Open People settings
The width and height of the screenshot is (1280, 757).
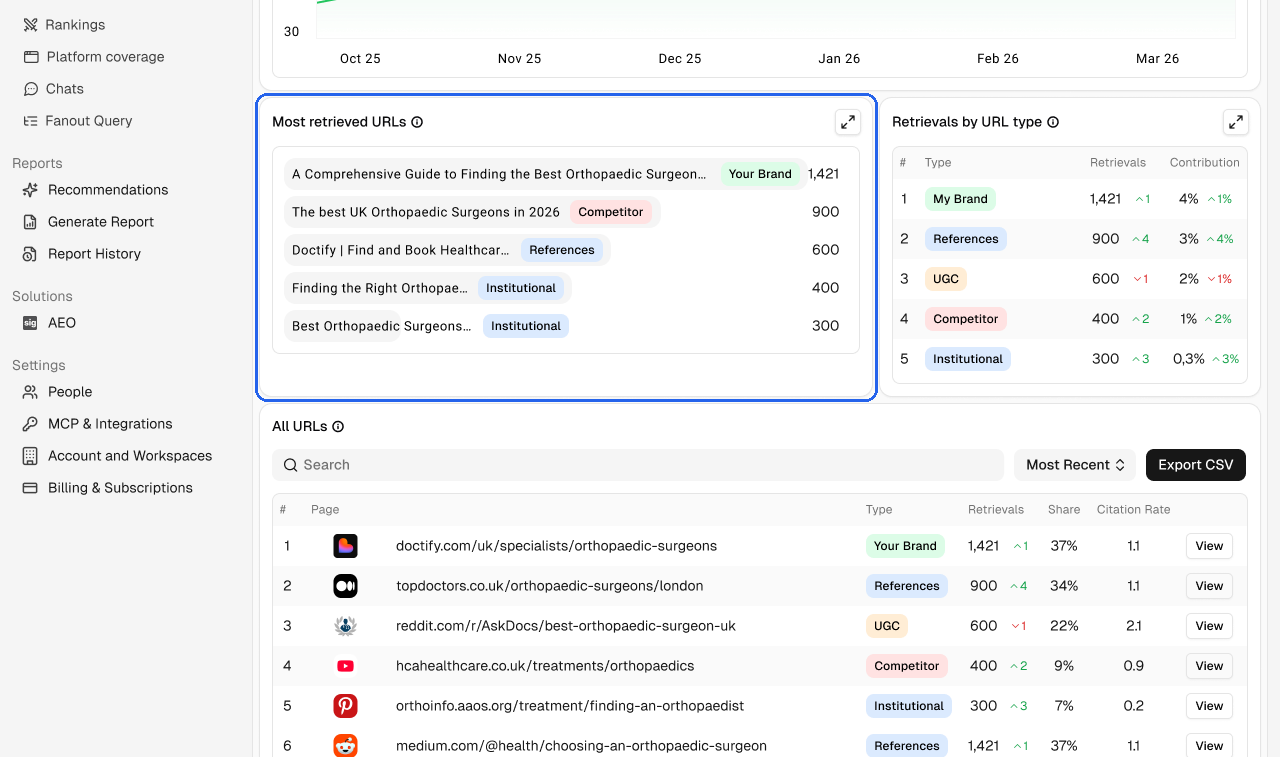click(58, 392)
